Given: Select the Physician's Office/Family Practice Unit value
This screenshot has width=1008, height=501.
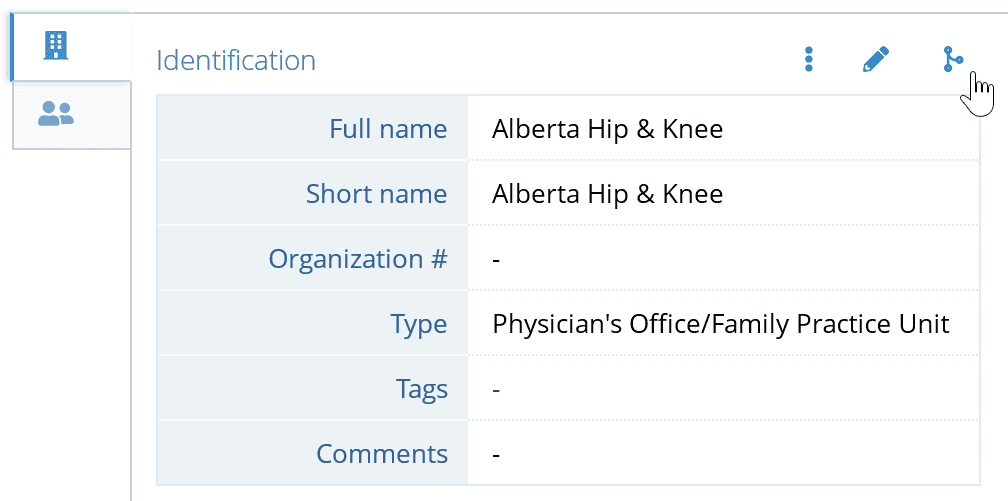Looking at the screenshot, I should [x=721, y=324].
